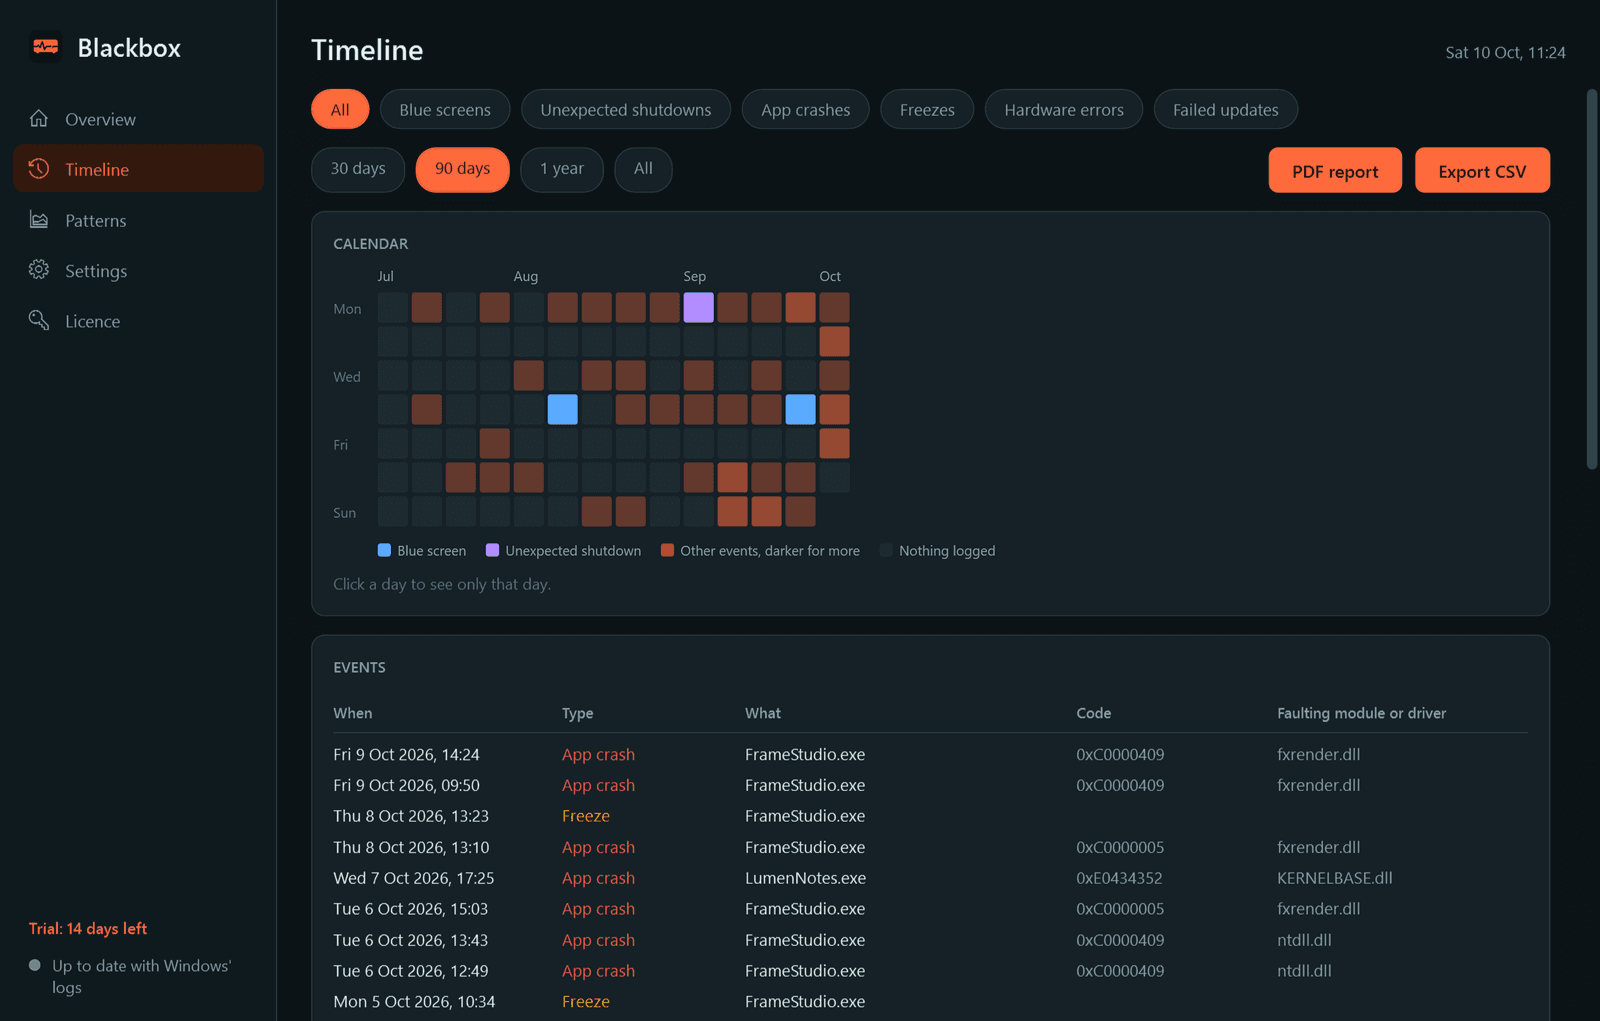The width and height of the screenshot is (1600, 1021).
Task: Open Settings via the gear icon
Action: [x=39, y=270]
